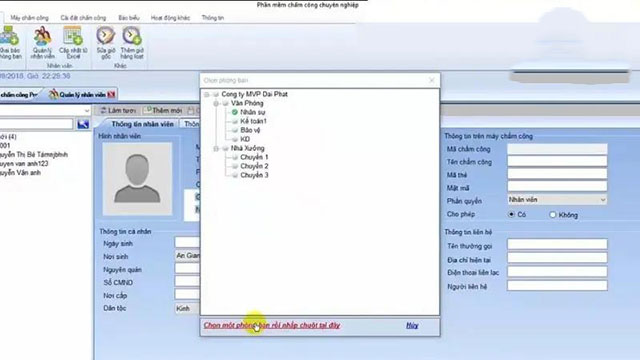
Task: Open the Báo biểu menu
Action: [x=129, y=18]
